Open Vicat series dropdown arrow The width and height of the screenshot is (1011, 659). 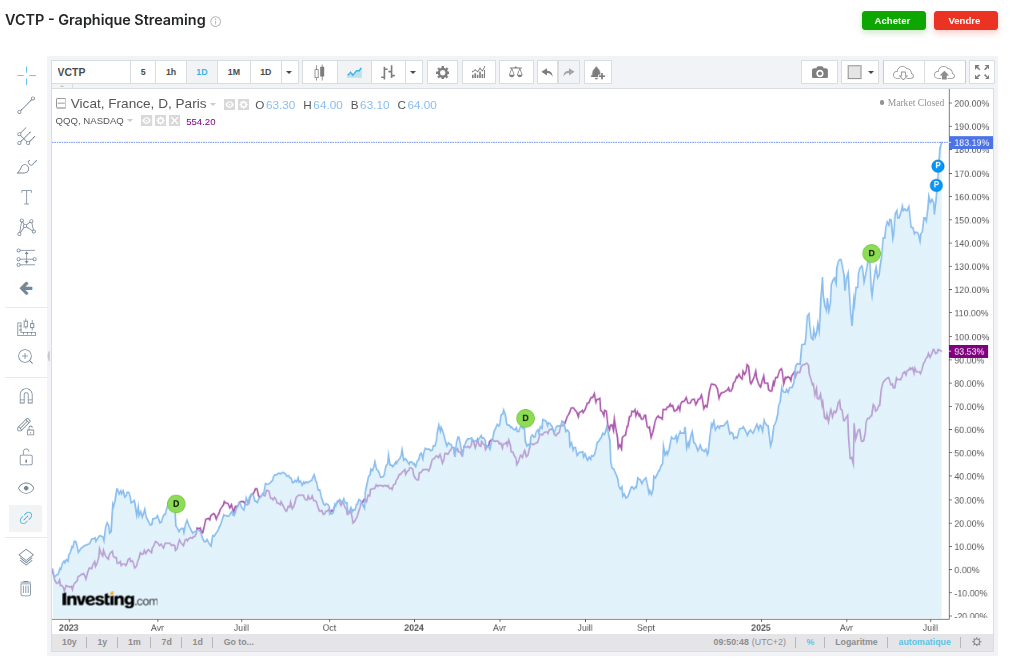213,104
